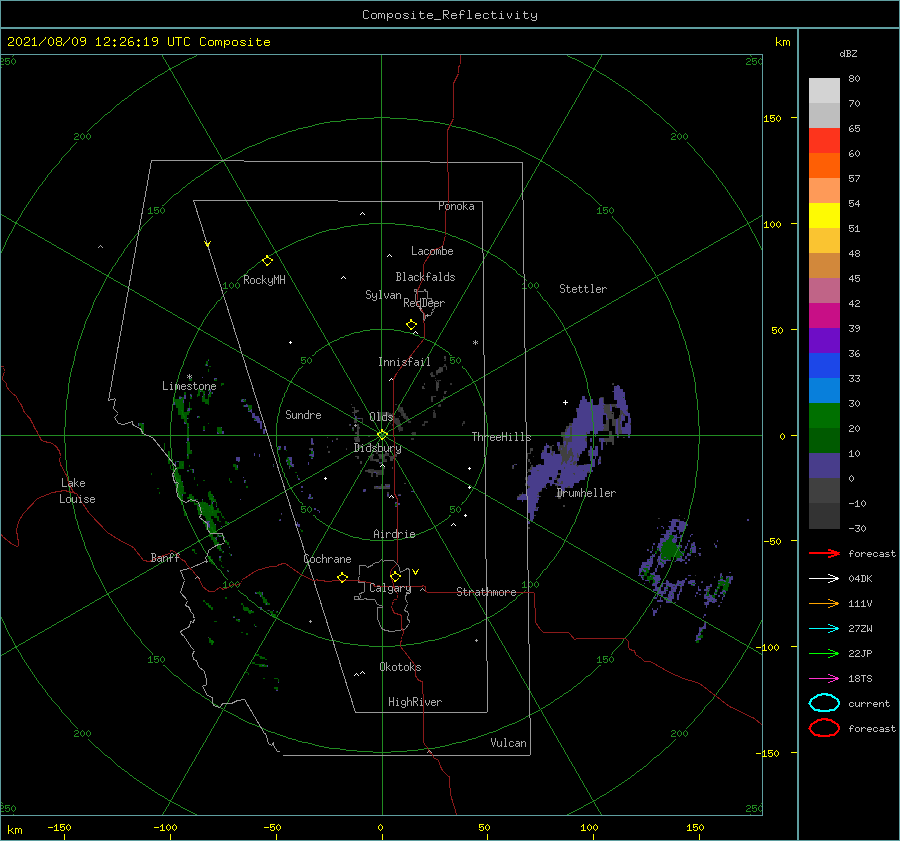Click the Strathmore city label

[486, 592]
